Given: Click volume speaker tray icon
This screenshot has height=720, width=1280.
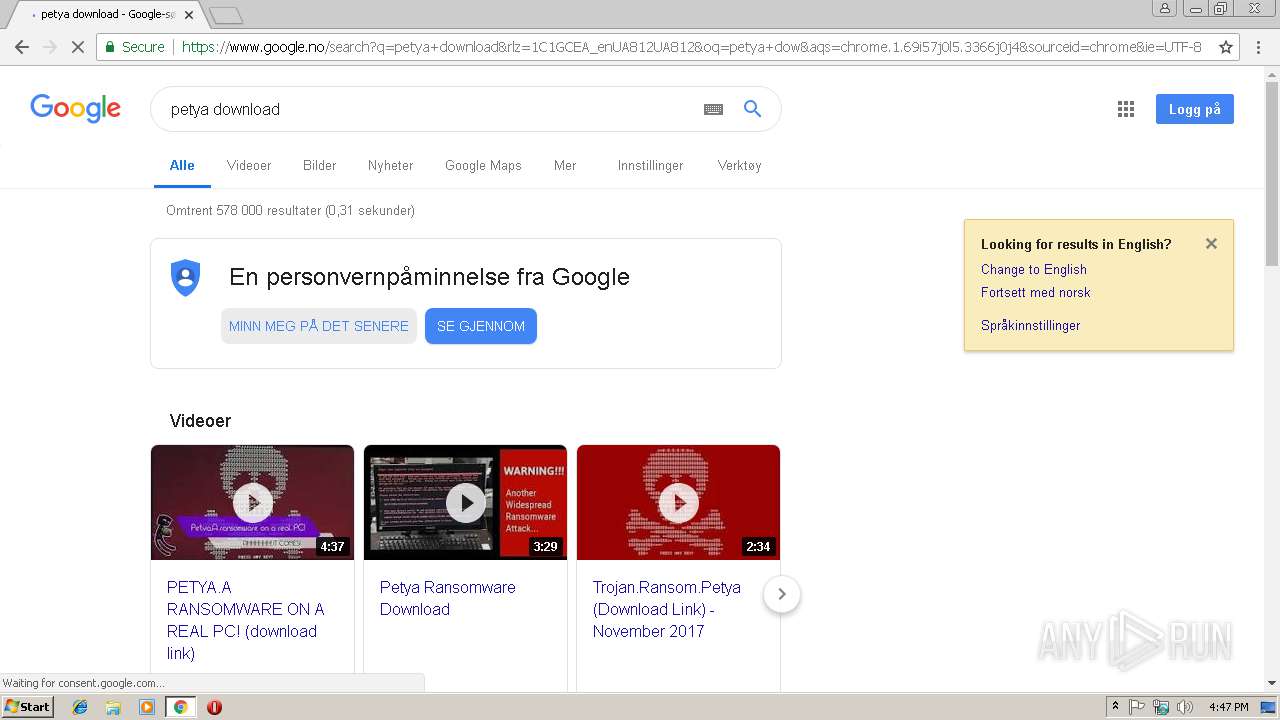Looking at the screenshot, I should pos(1184,707).
